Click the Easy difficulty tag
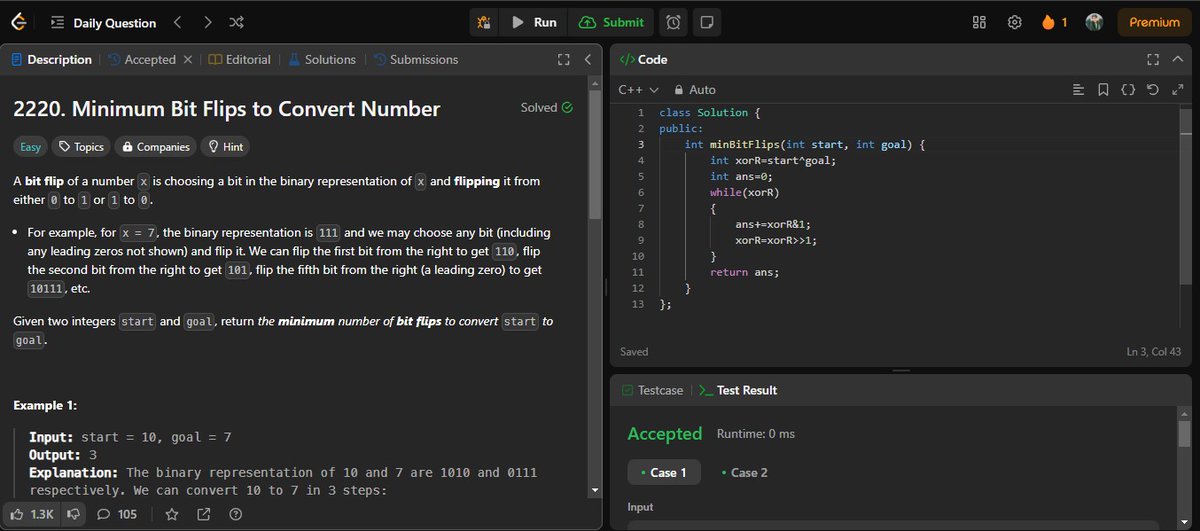The height and width of the screenshot is (531, 1200). tap(31, 147)
